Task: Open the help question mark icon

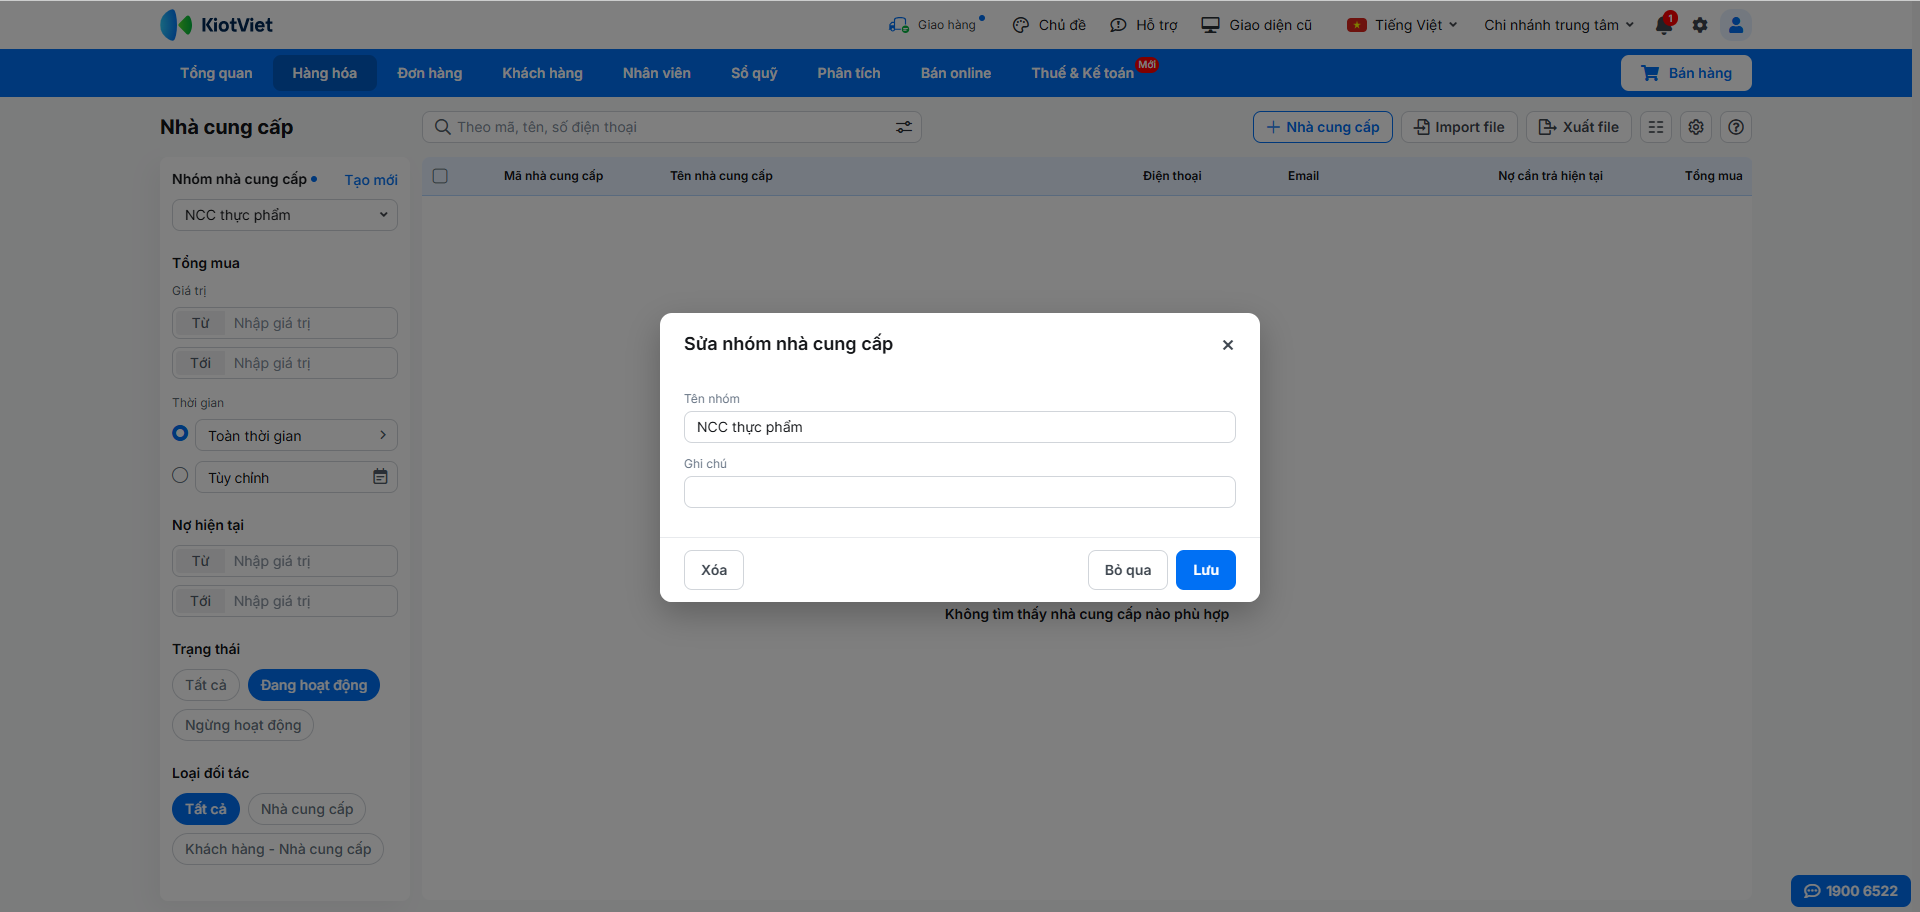Action: click(1736, 127)
